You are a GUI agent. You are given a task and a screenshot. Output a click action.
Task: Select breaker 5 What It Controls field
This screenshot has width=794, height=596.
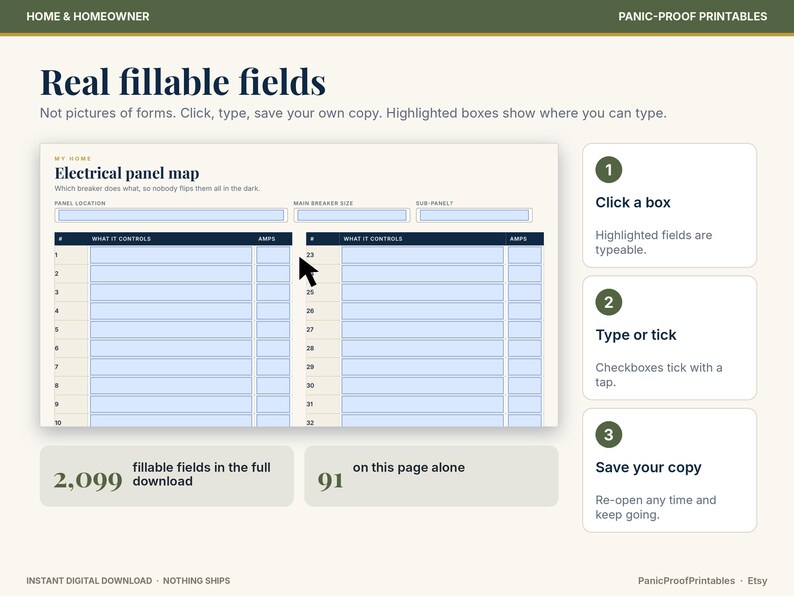[x=171, y=330]
